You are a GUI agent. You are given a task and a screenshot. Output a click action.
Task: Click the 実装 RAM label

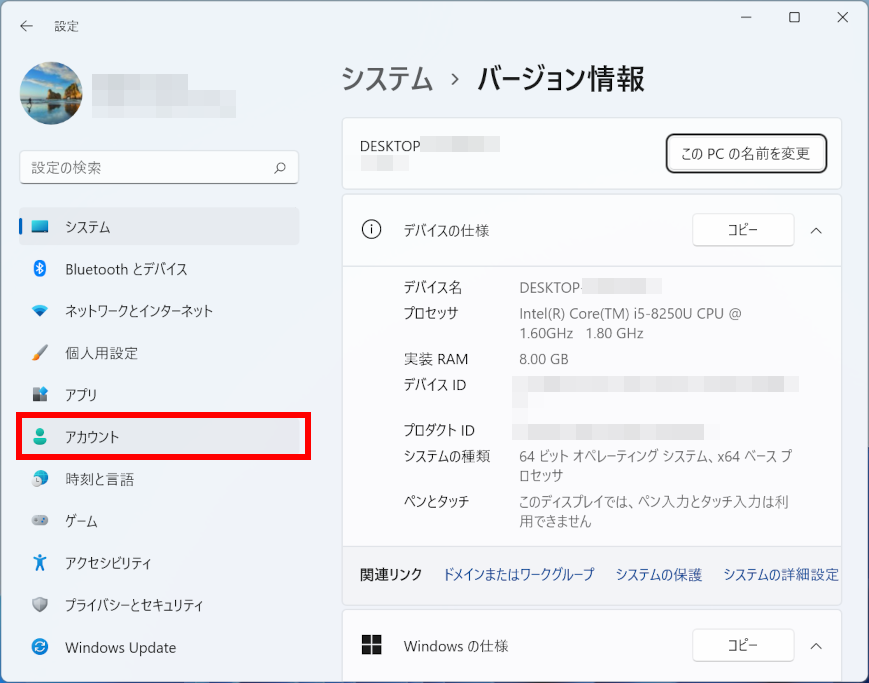436,359
